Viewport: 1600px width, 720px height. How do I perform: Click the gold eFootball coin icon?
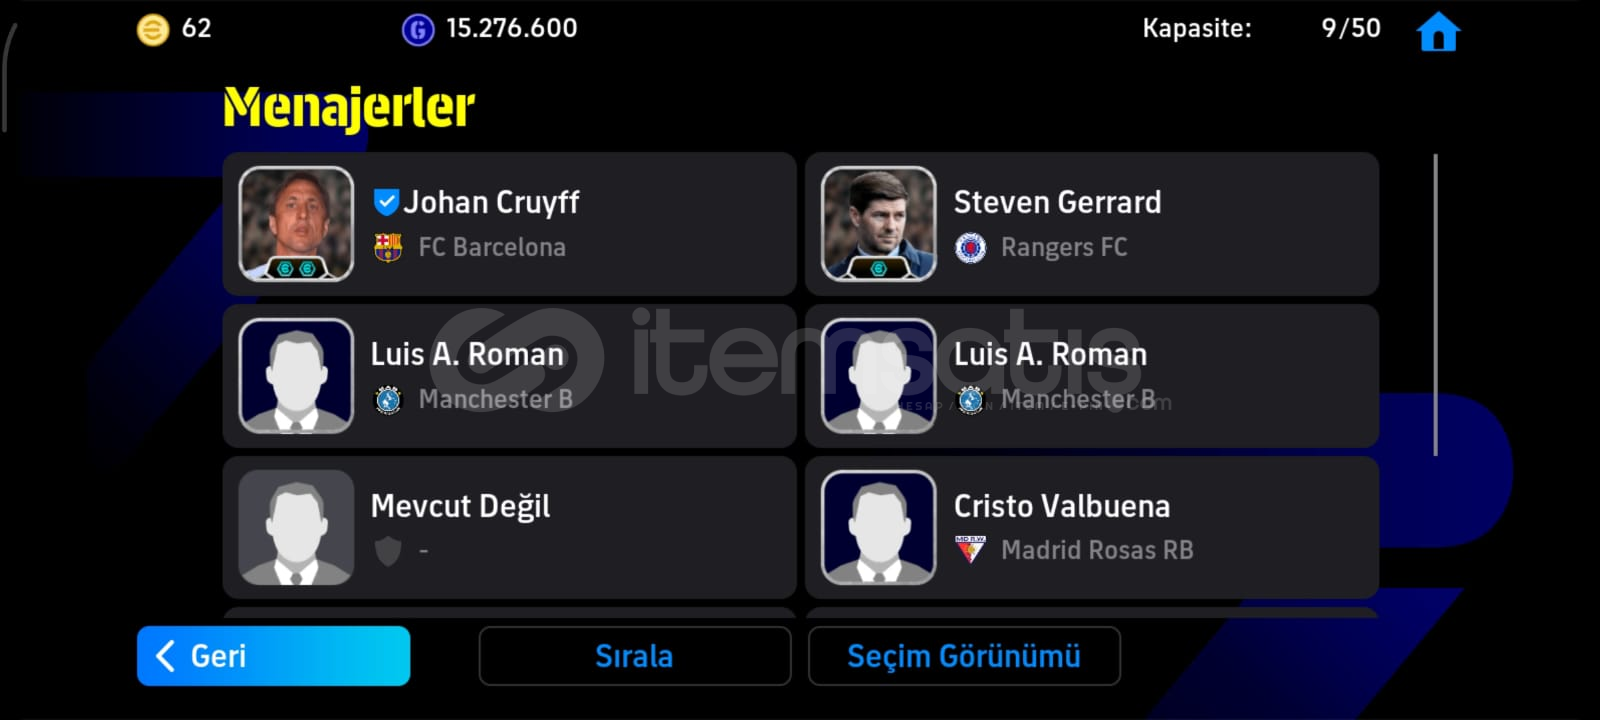[152, 30]
